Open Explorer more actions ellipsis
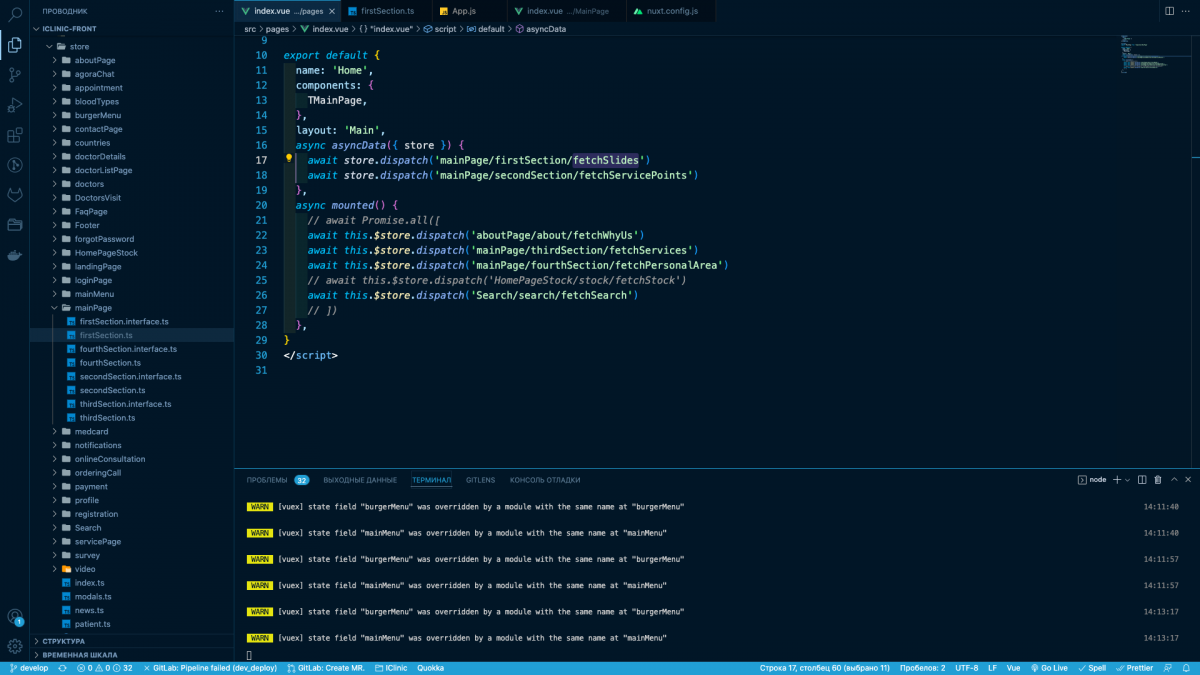This screenshot has width=1200, height=675. tap(219, 11)
